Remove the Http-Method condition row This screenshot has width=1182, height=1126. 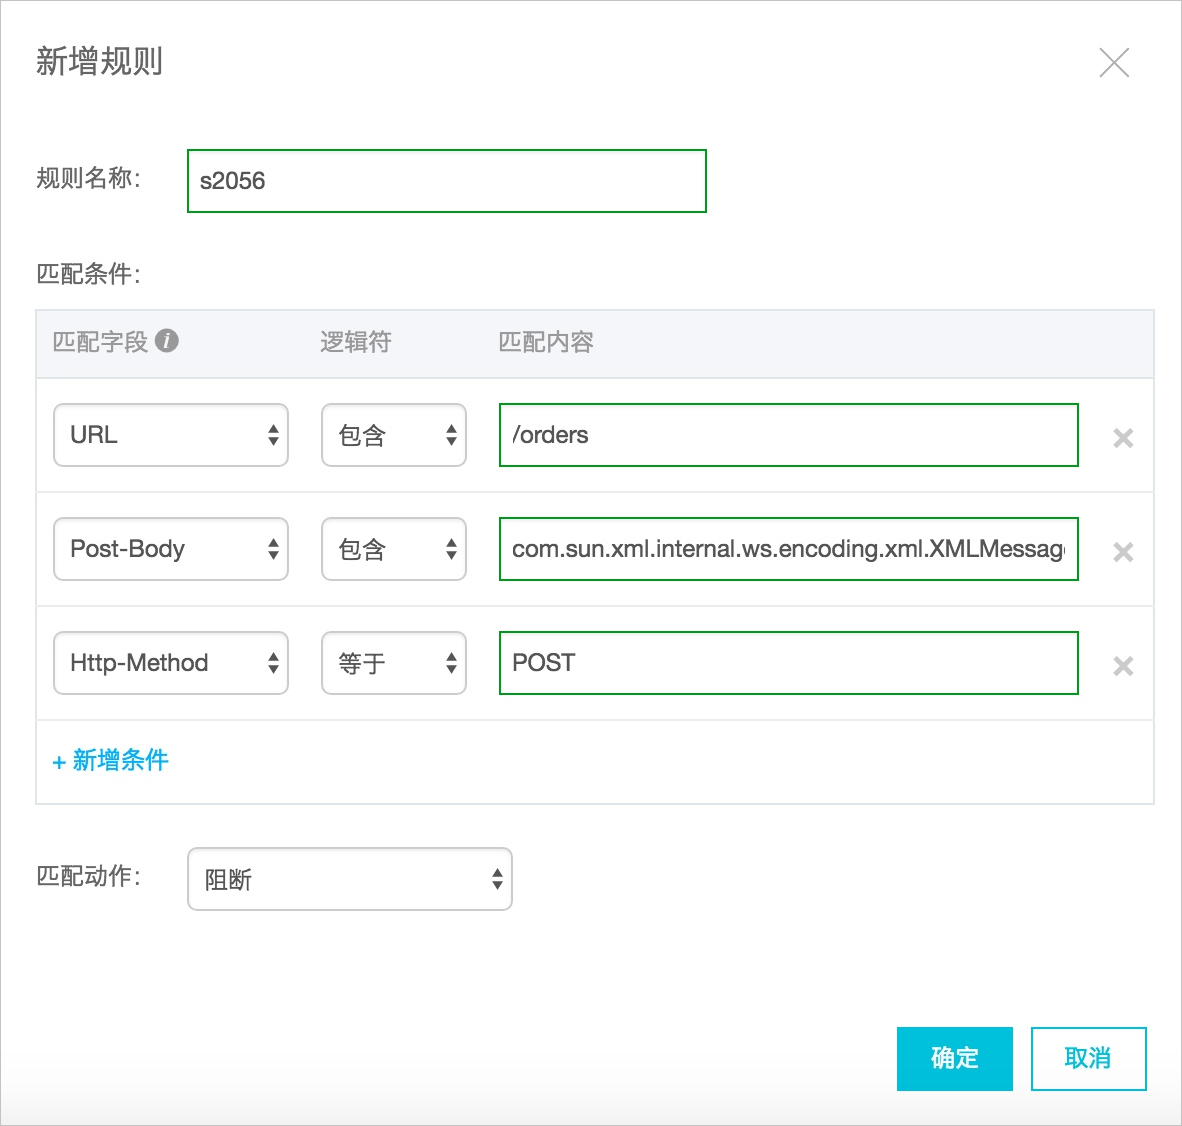click(1123, 666)
